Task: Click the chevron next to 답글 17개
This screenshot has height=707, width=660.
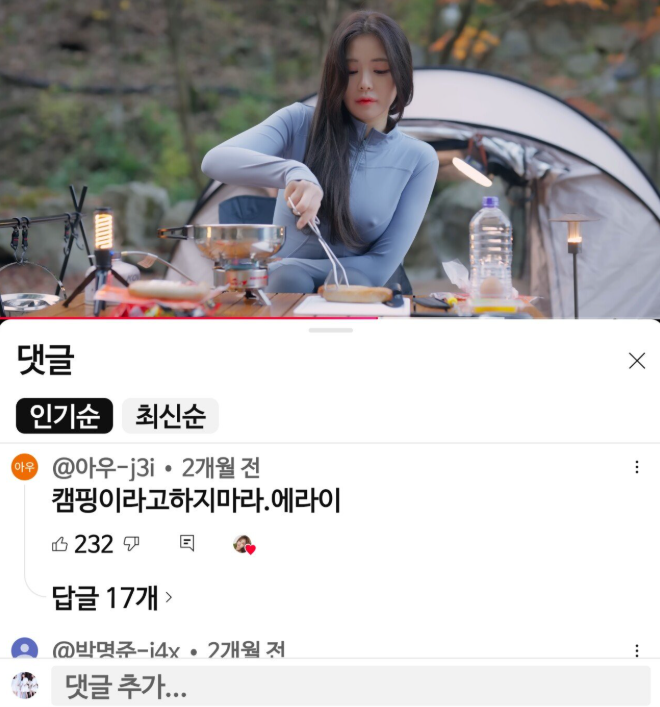Action: click(169, 597)
